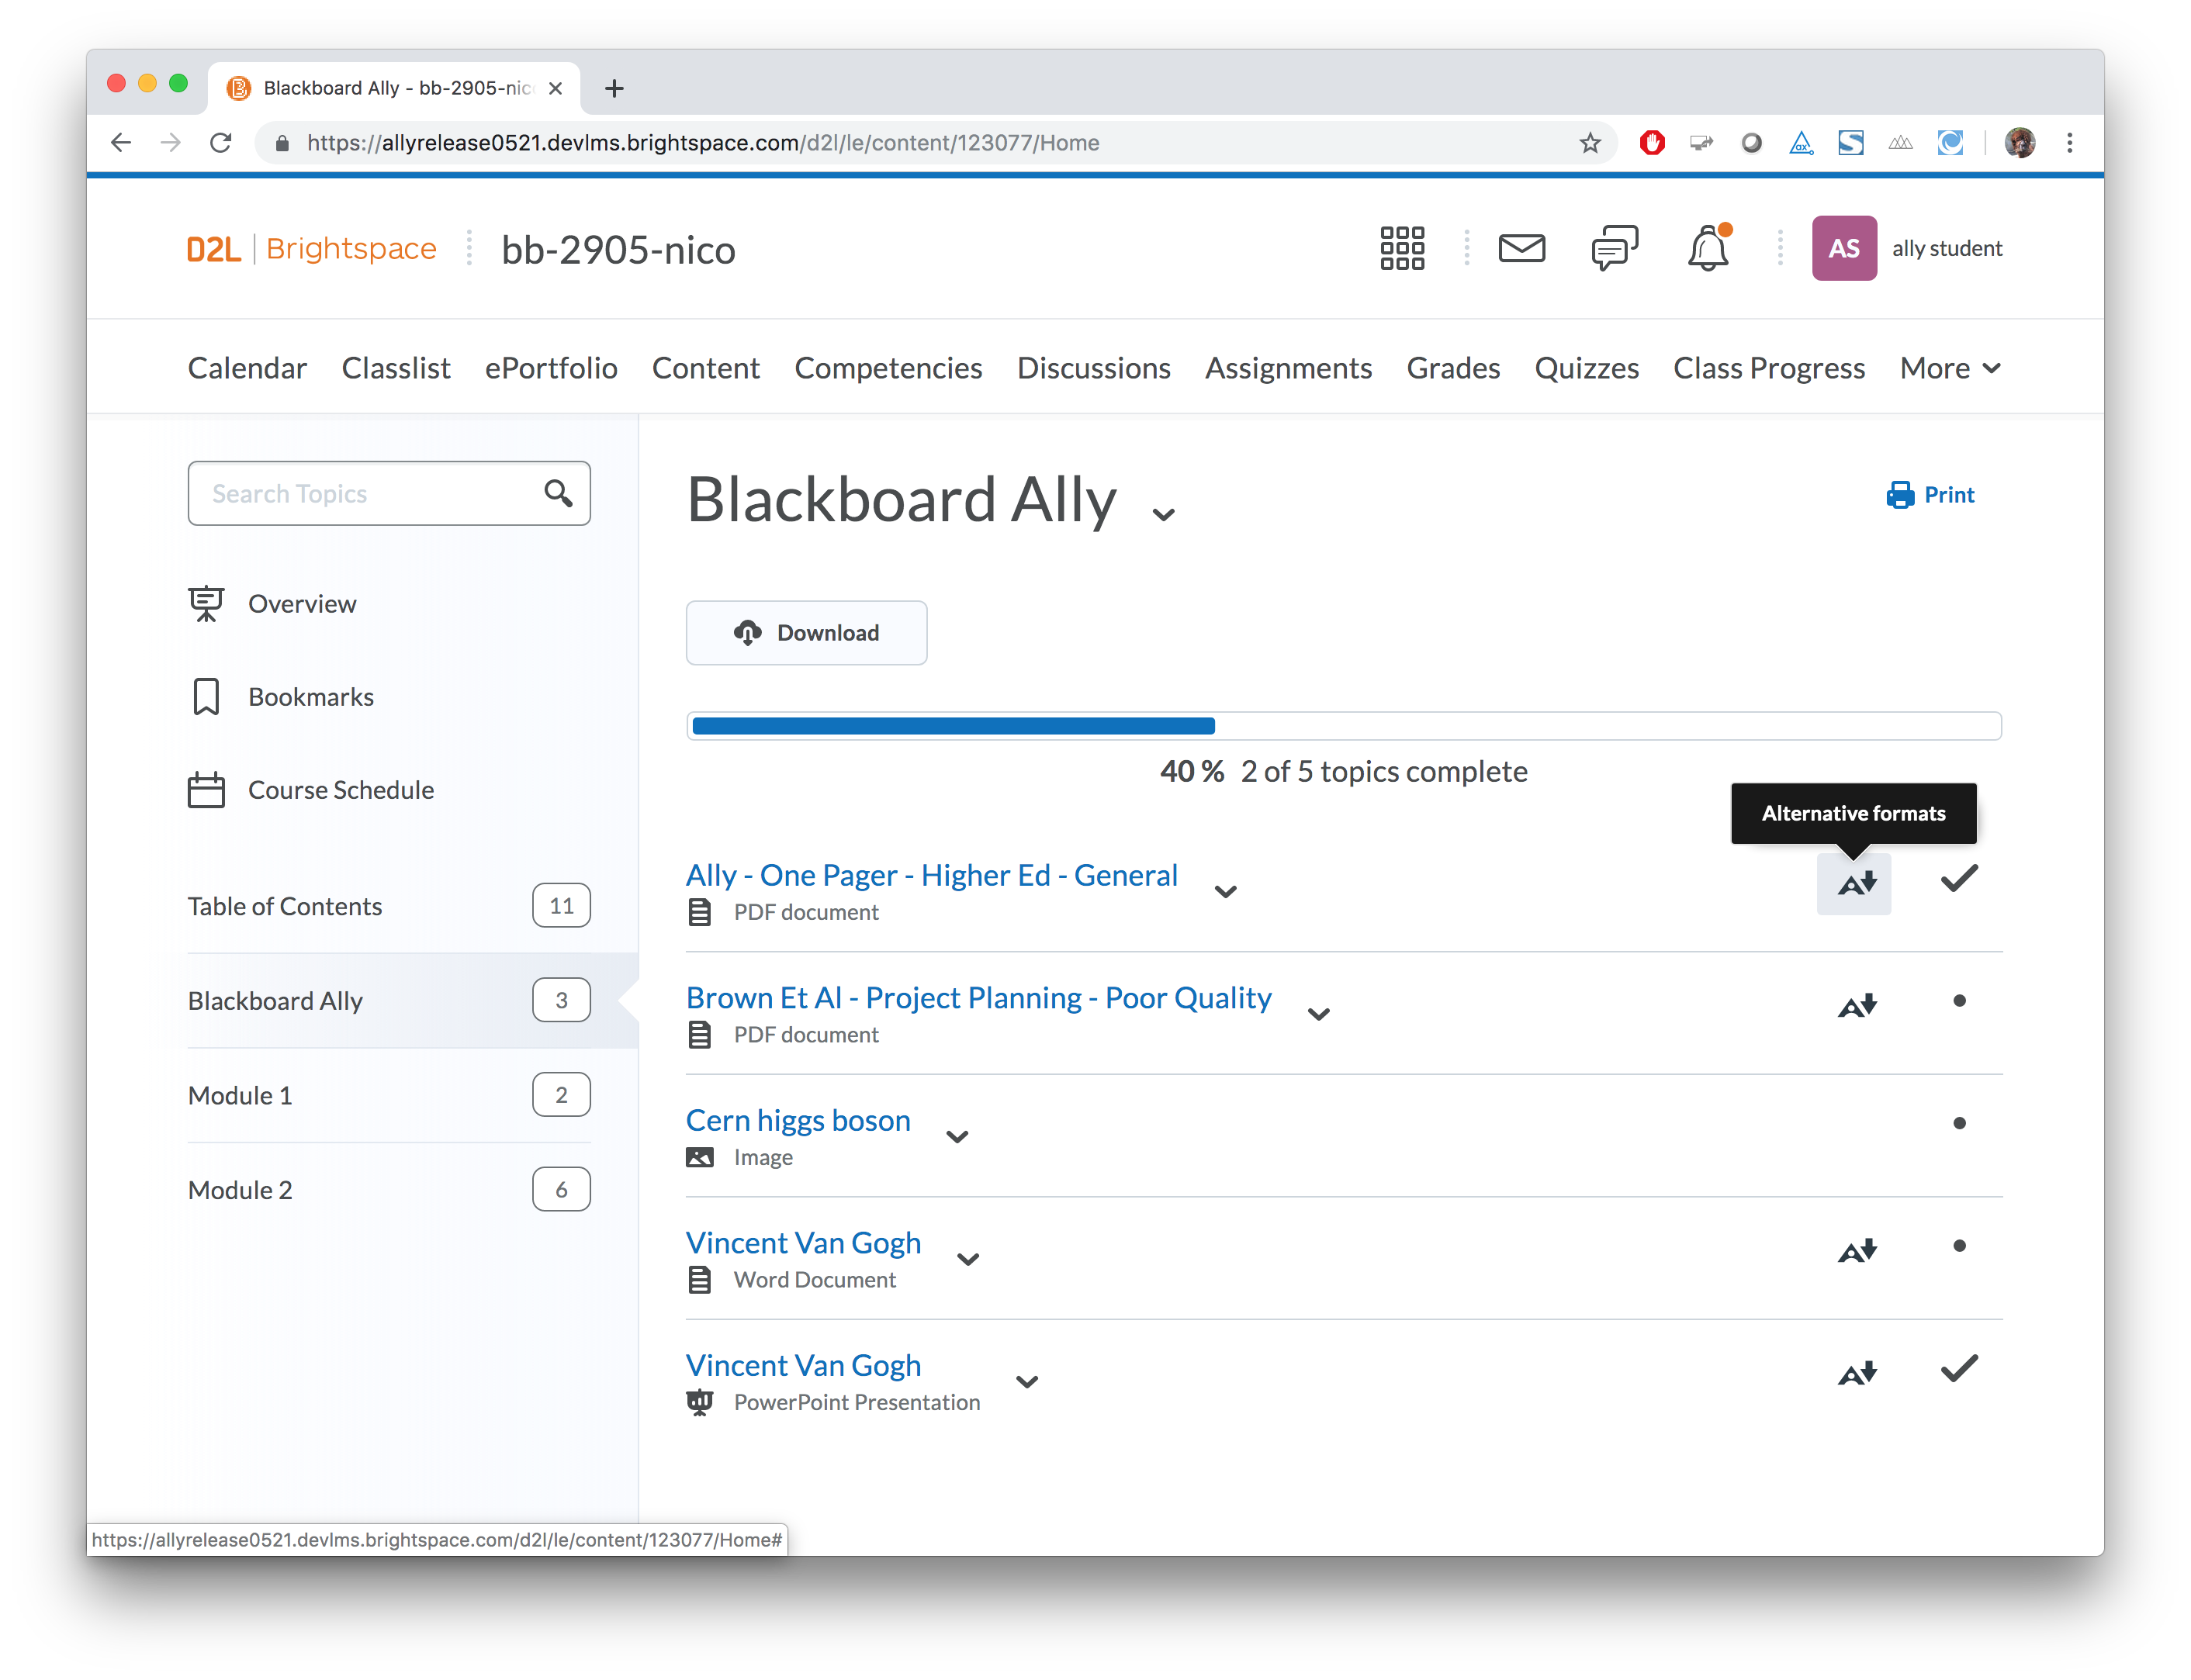The image size is (2191, 1680).
Task: Open the More navigation dropdown
Action: 1949,368
